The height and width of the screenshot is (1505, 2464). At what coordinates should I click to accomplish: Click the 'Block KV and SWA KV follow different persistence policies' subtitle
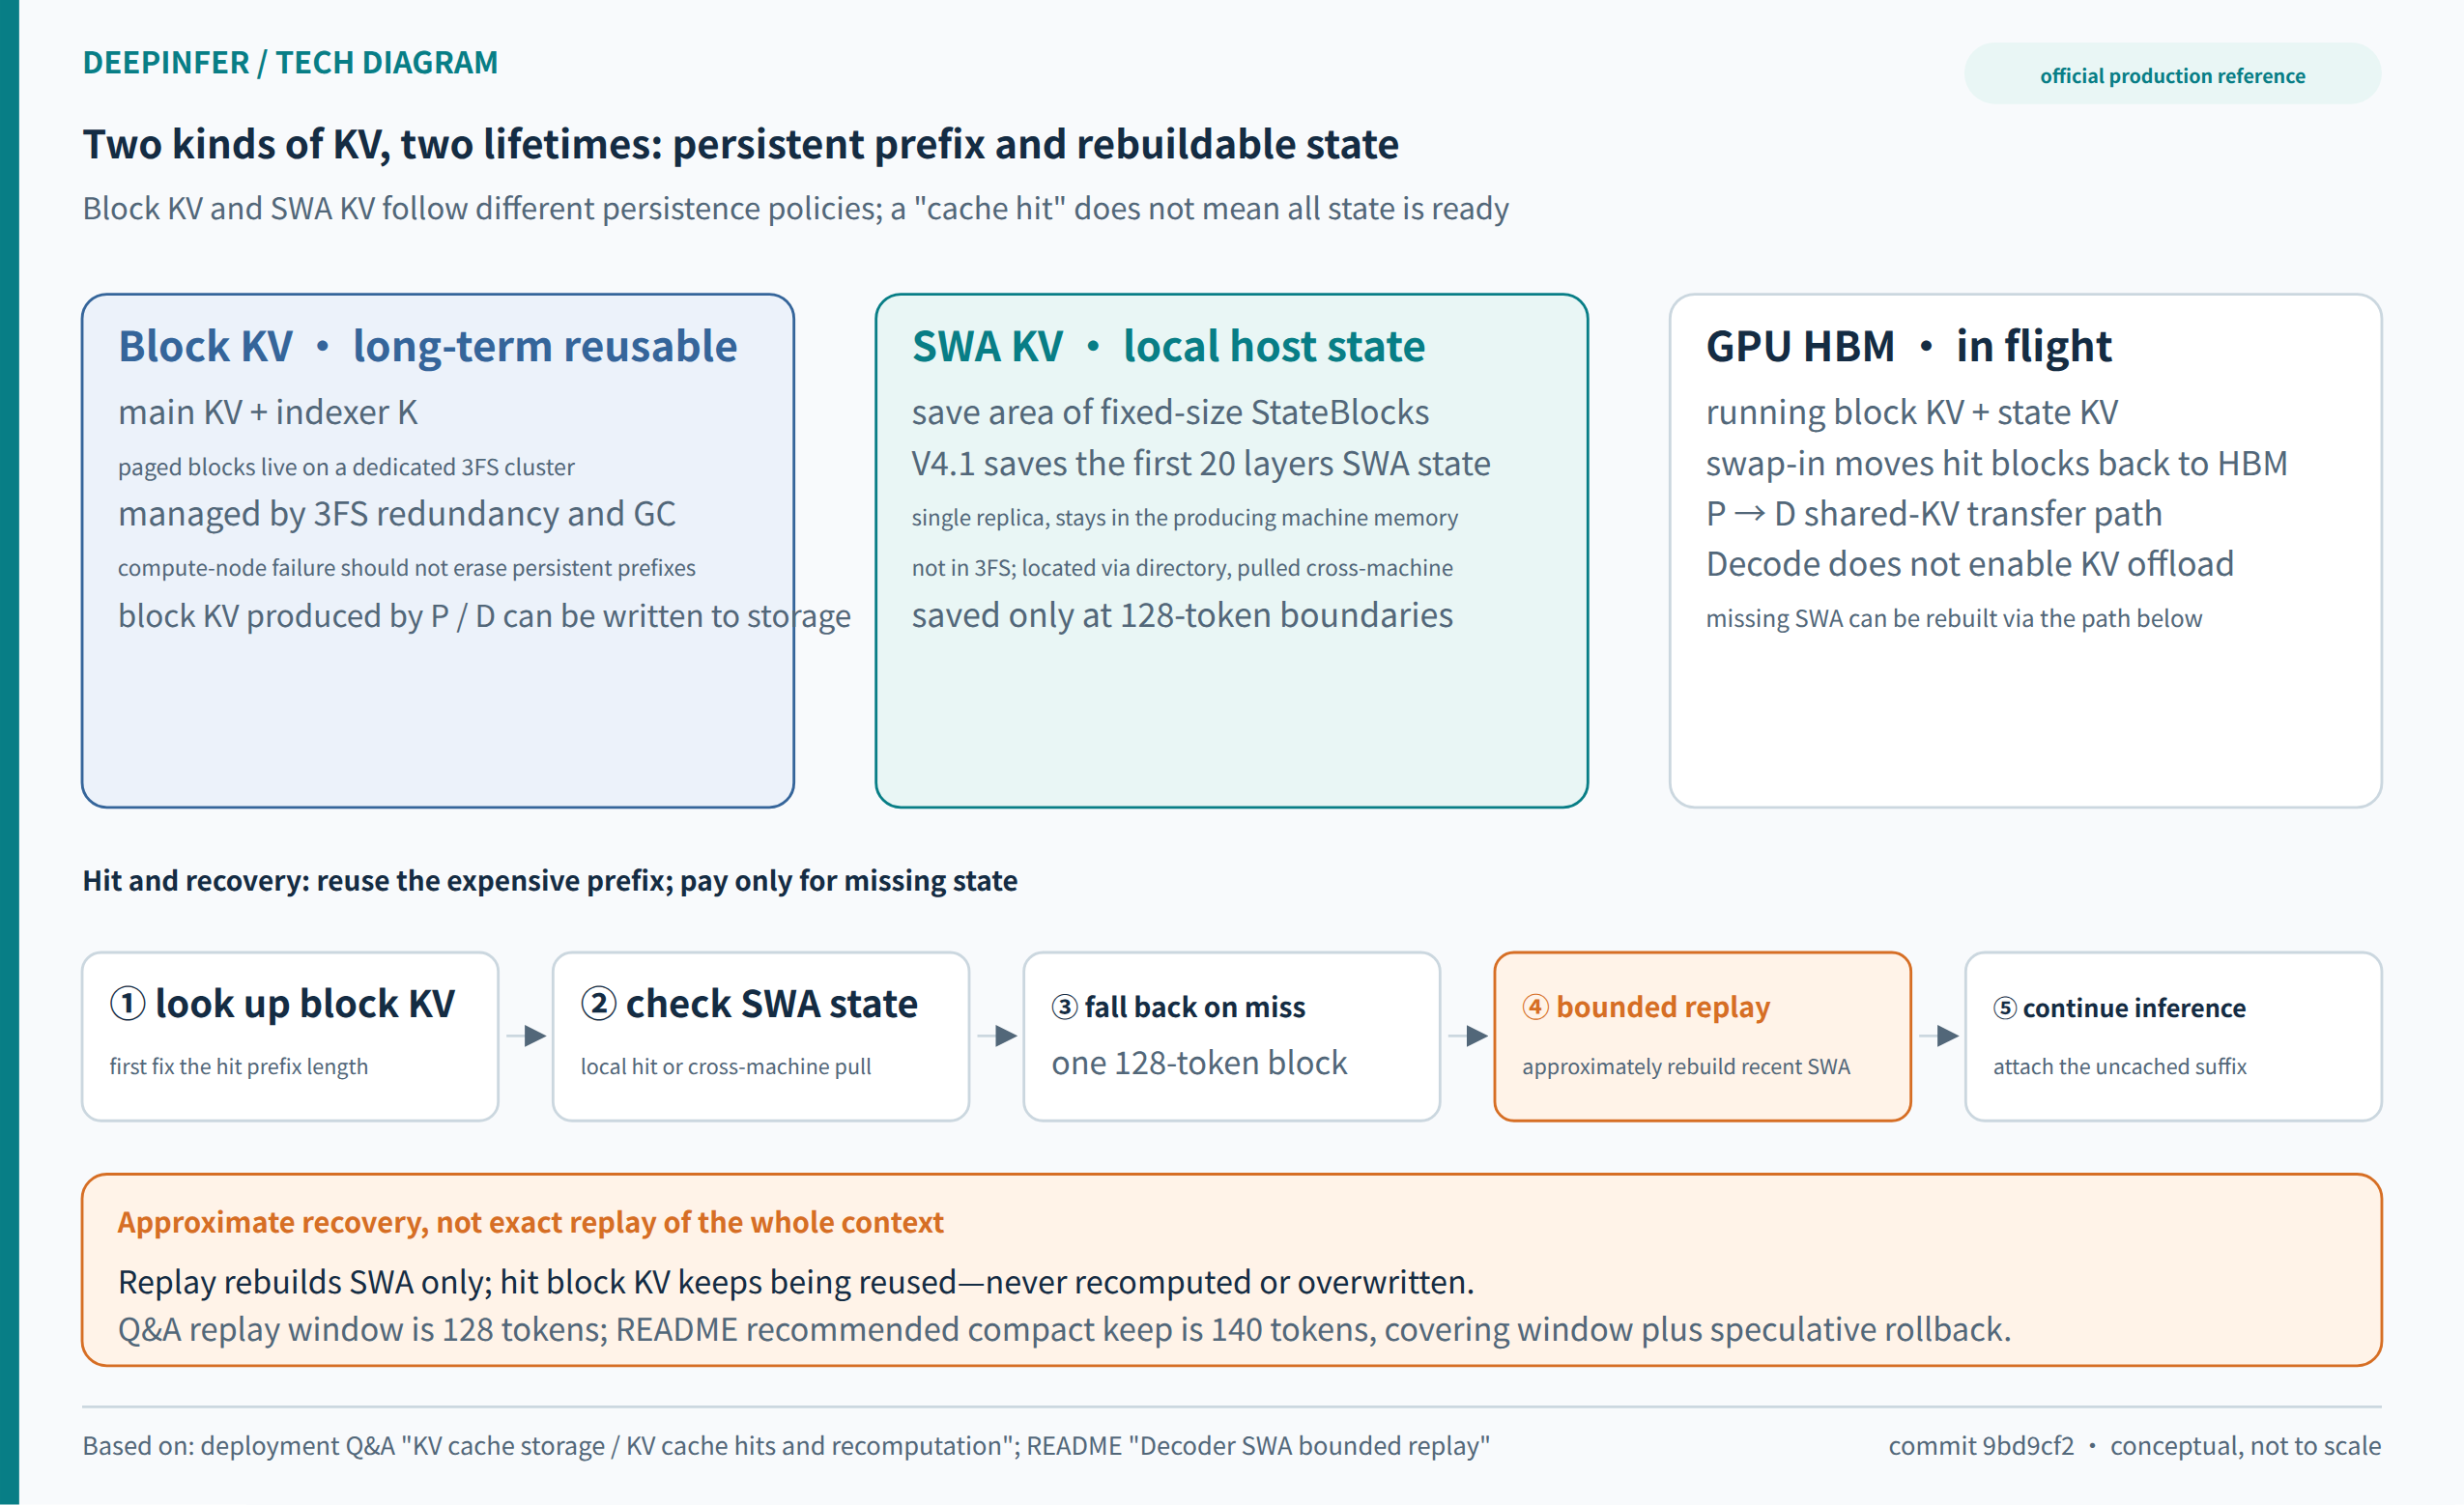coord(795,208)
